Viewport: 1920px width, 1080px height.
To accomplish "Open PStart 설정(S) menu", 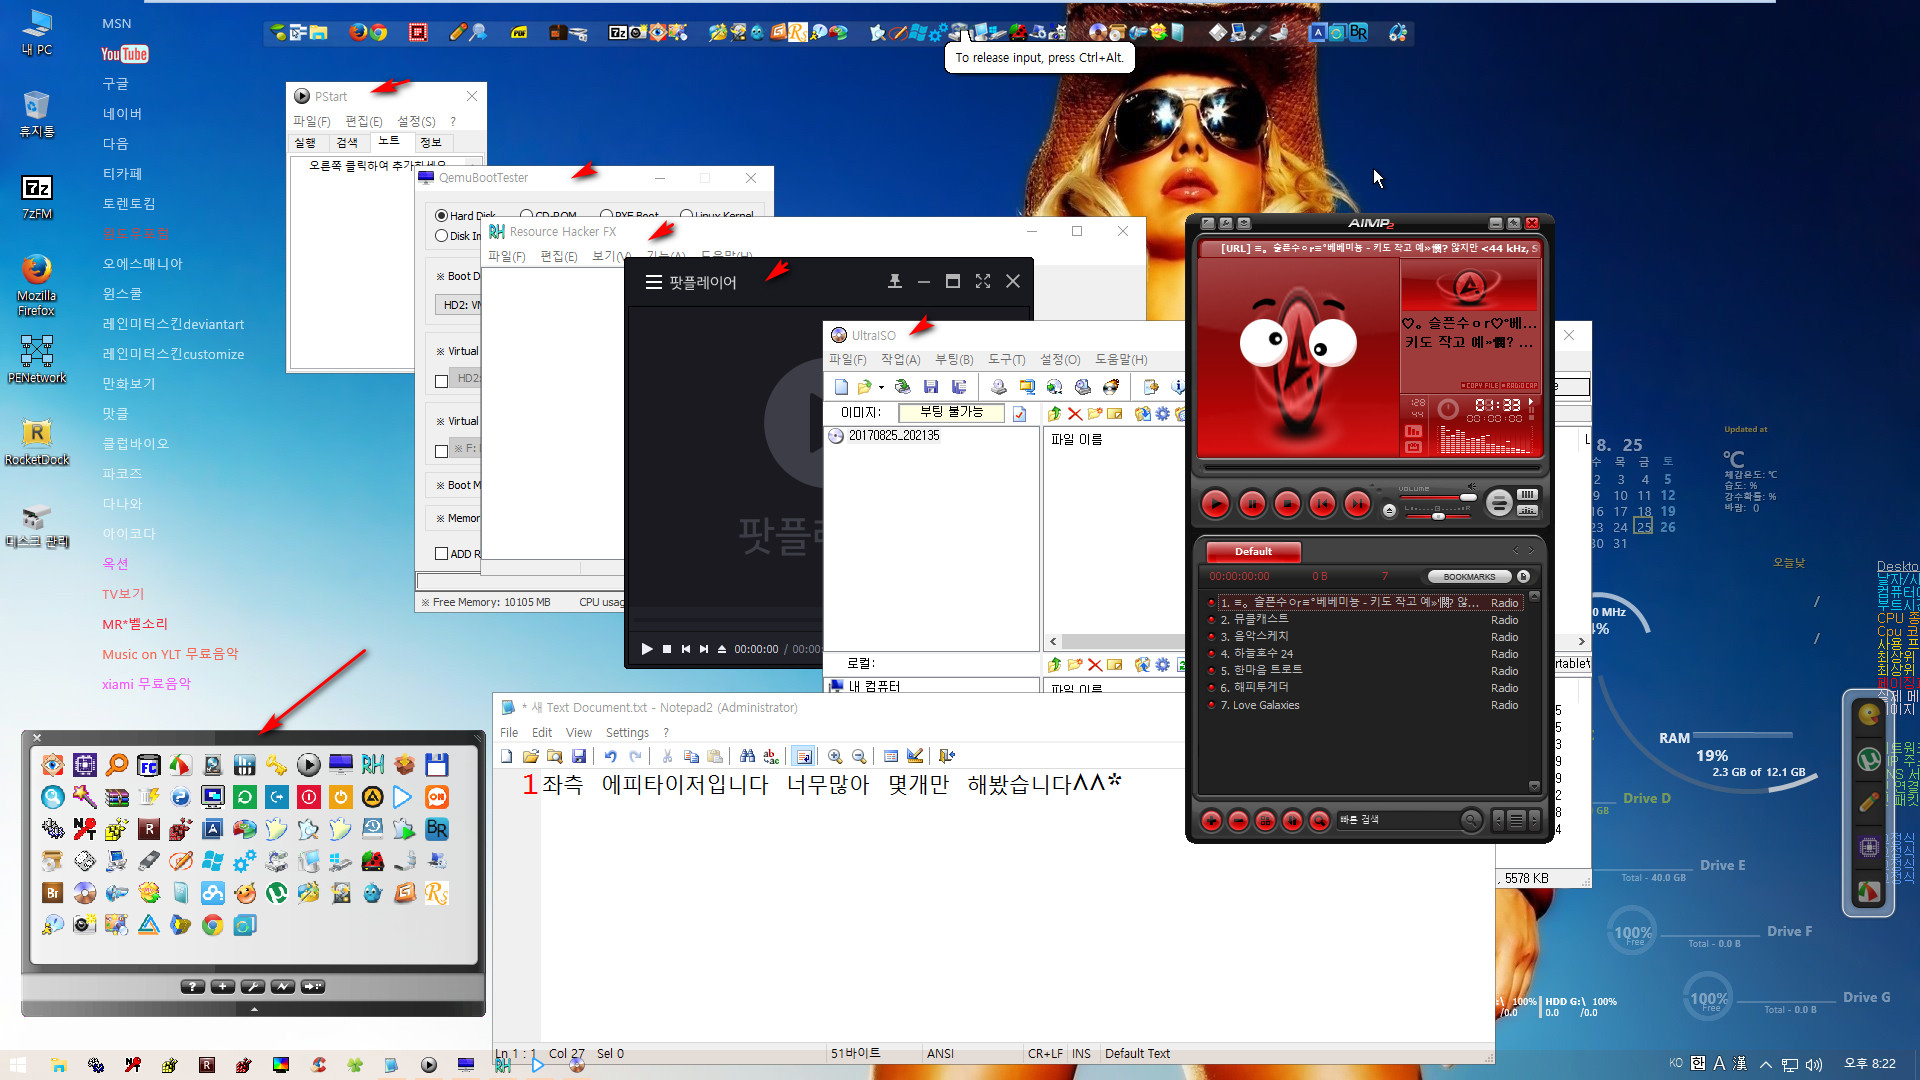I will (416, 122).
